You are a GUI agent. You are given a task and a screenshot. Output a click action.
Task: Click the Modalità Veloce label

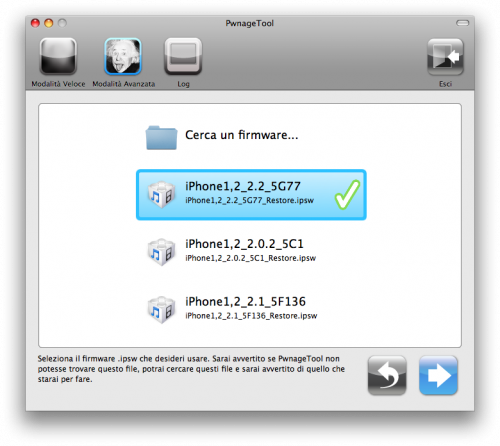(58, 84)
